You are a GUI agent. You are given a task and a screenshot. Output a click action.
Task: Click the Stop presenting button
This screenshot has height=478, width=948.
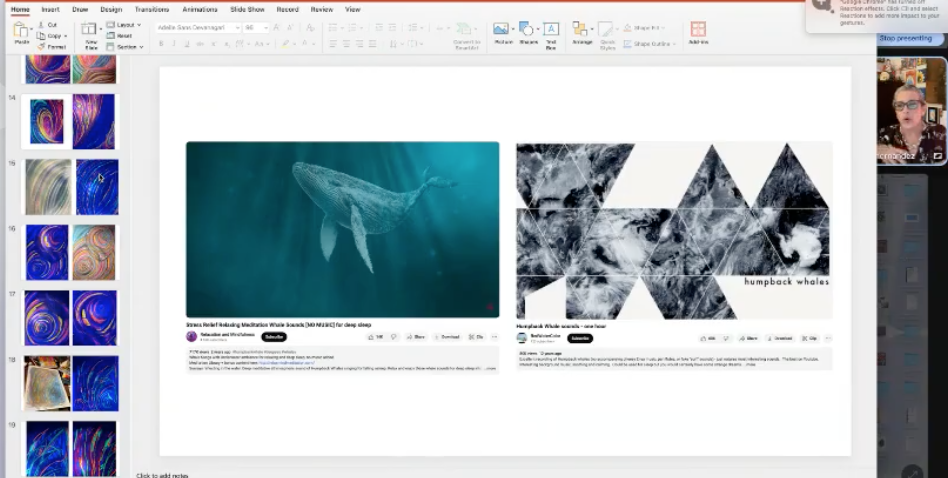point(906,38)
